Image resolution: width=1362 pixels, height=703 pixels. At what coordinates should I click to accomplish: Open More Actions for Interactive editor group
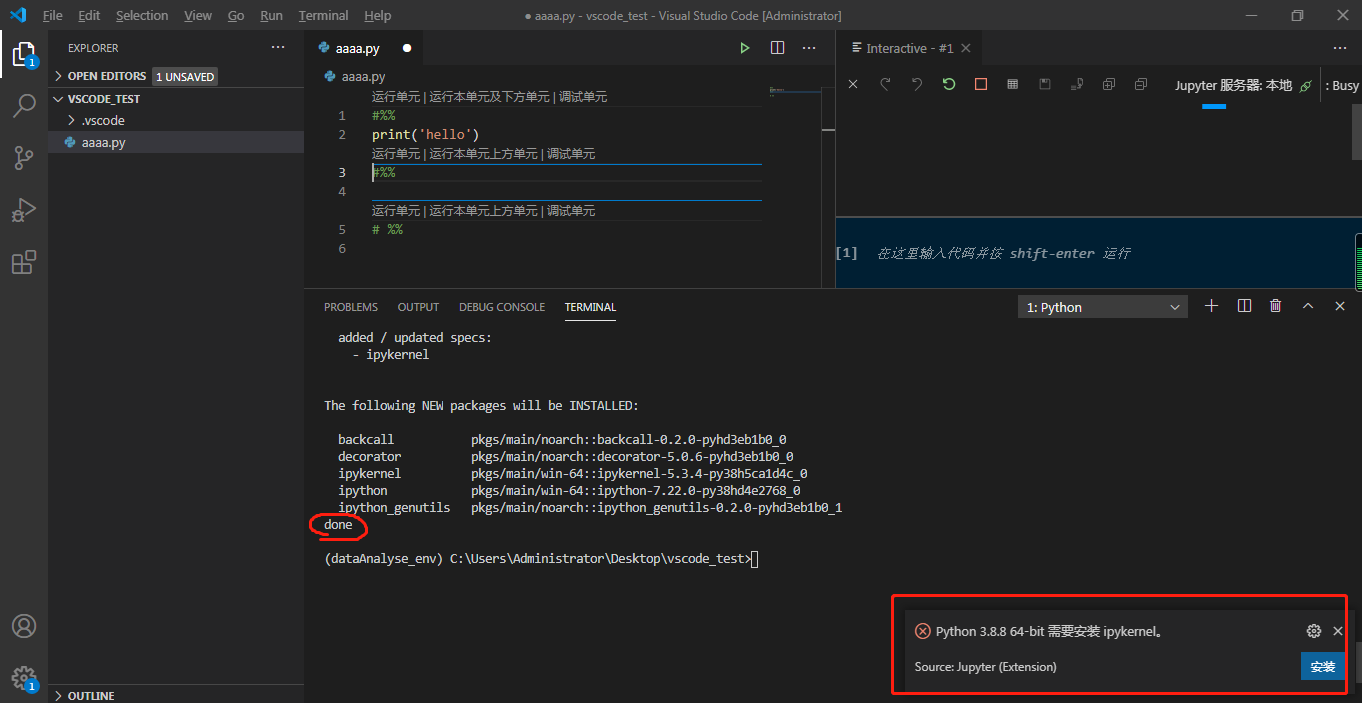(x=1340, y=48)
